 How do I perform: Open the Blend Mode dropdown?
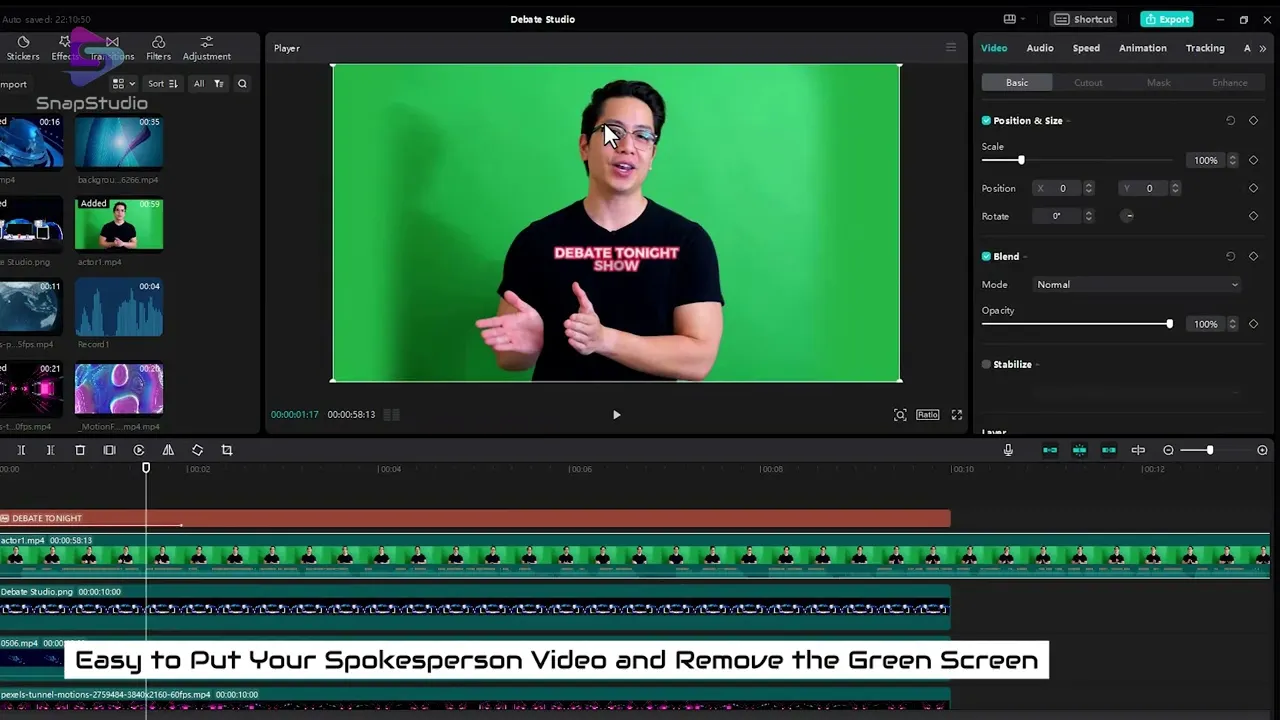pyautogui.click(x=1137, y=285)
